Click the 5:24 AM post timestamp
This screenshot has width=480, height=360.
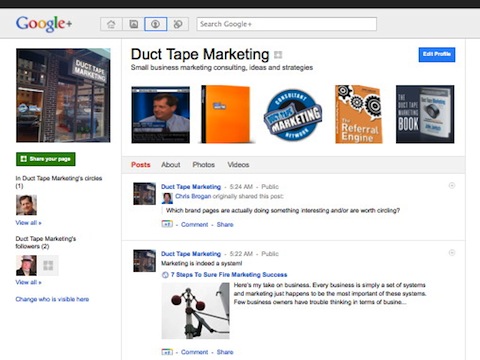[241, 187]
